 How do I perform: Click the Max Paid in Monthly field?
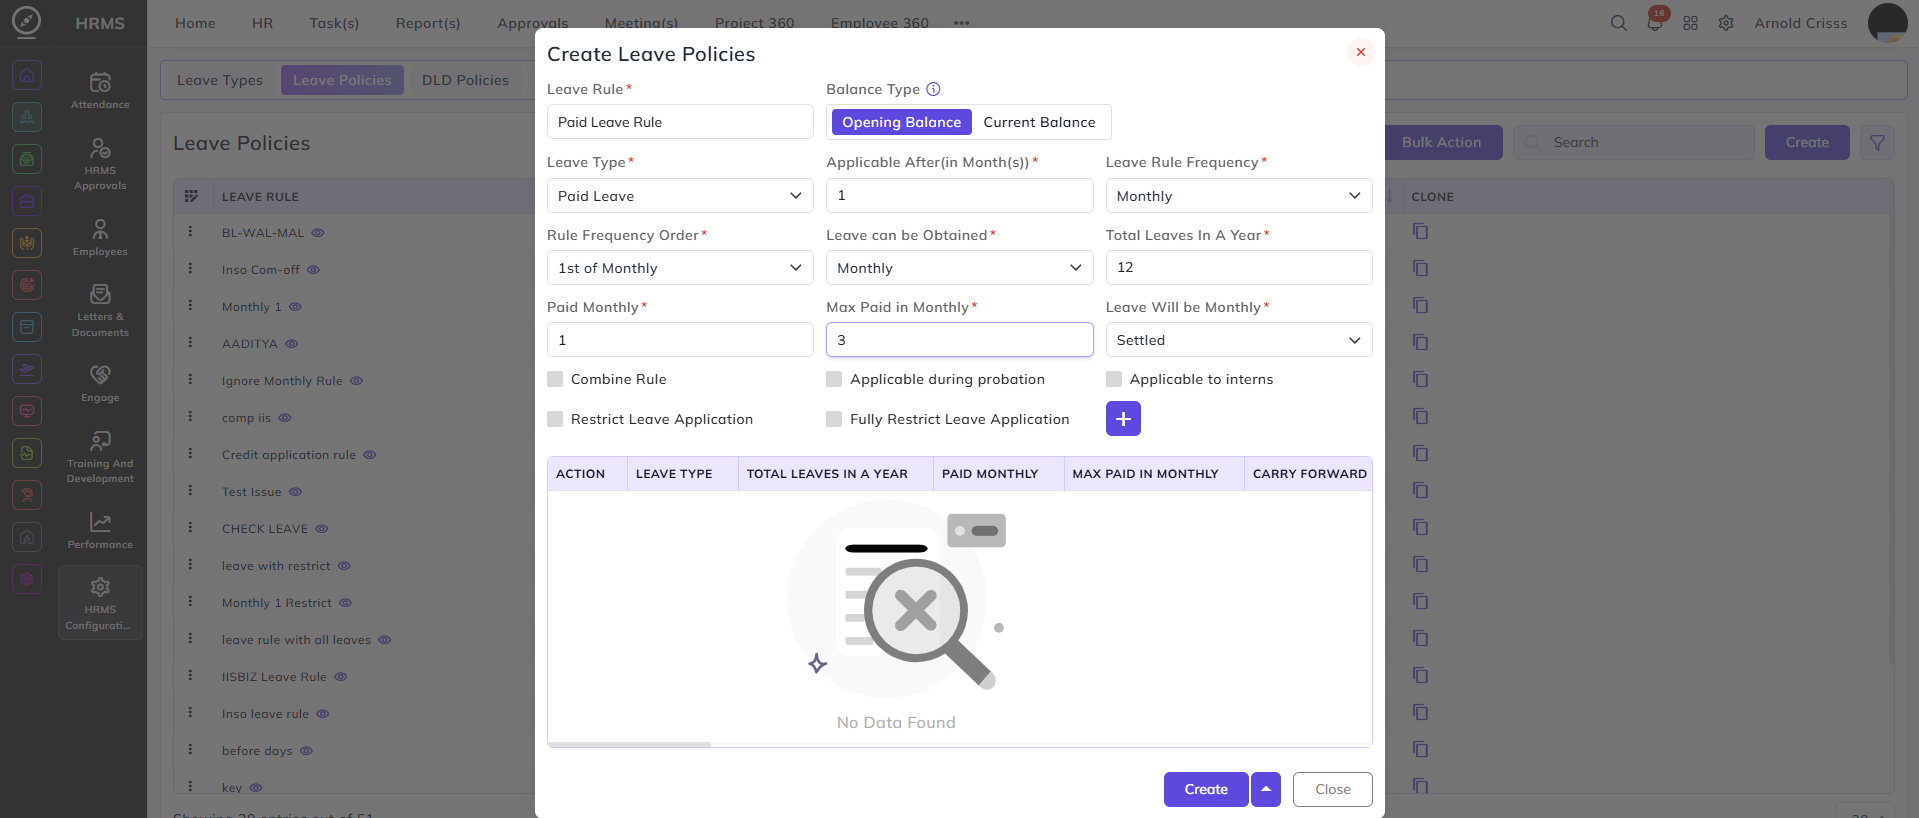959,340
